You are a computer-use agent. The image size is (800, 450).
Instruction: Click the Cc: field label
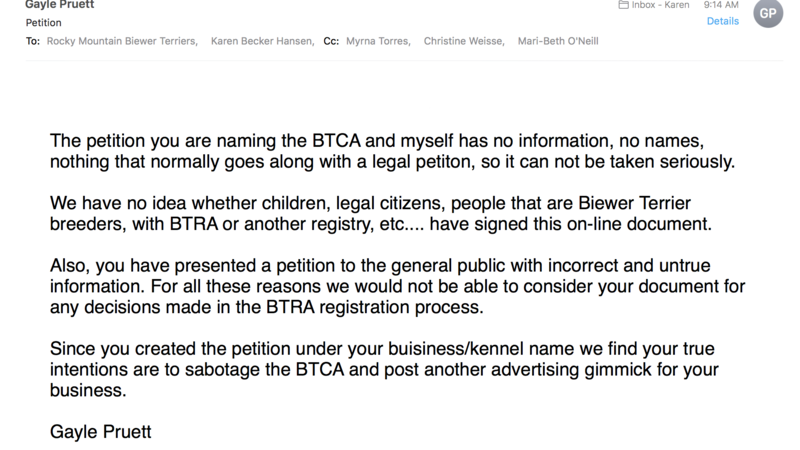point(332,41)
